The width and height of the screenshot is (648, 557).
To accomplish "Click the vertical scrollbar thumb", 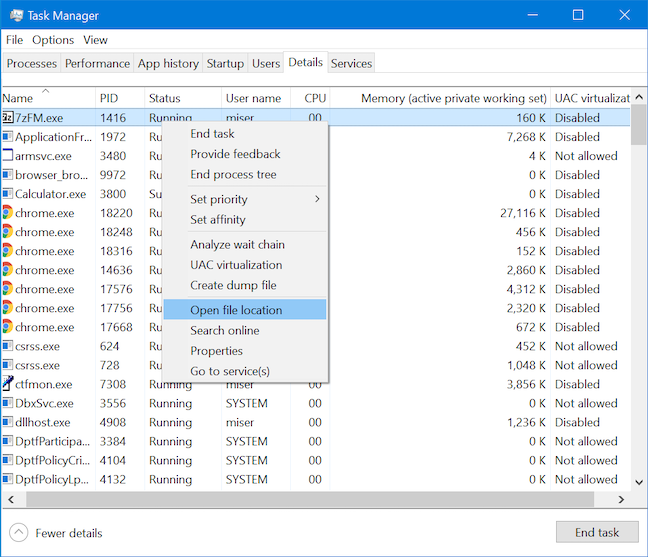I will (x=639, y=126).
